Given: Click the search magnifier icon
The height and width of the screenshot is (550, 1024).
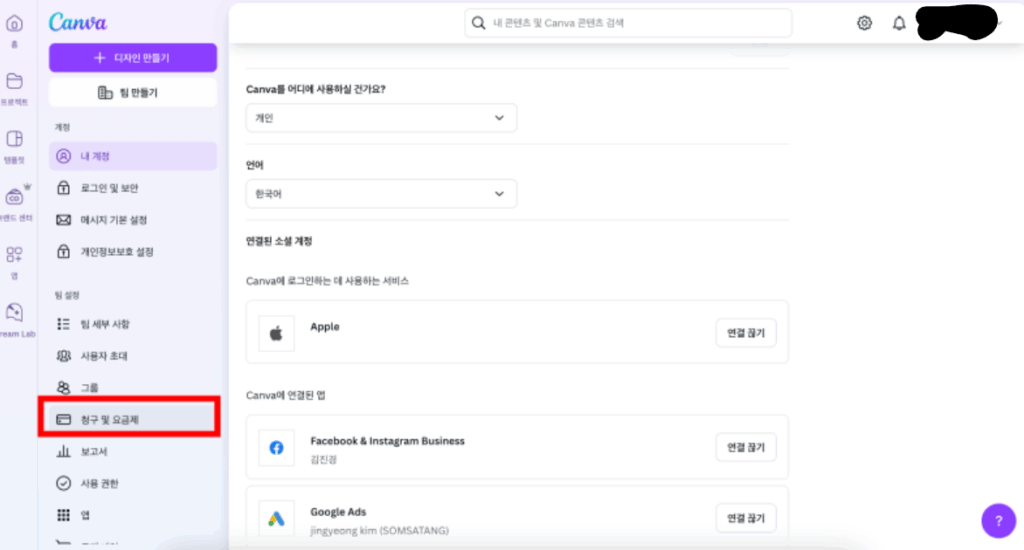Looking at the screenshot, I should [x=479, y=23].
